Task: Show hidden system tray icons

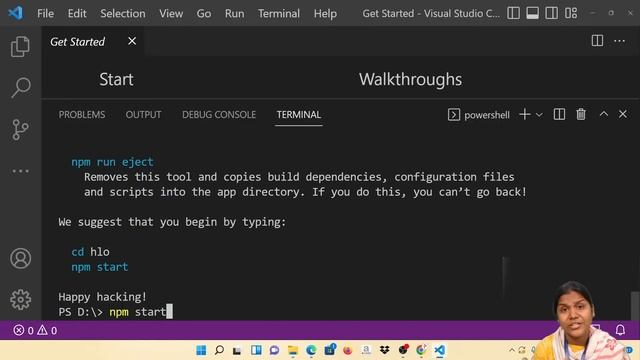Action: pos(512,350)
